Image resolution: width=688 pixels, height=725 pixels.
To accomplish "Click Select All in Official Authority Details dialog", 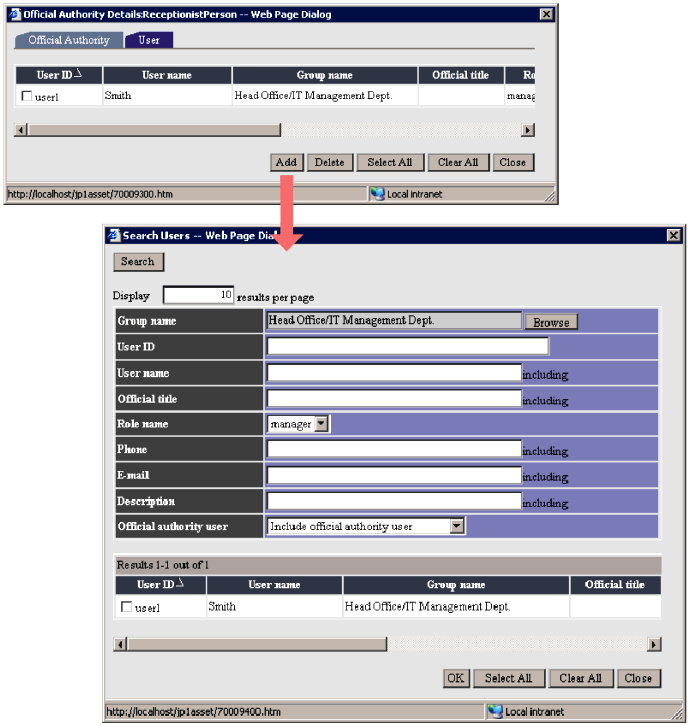I will coord(390,162).
